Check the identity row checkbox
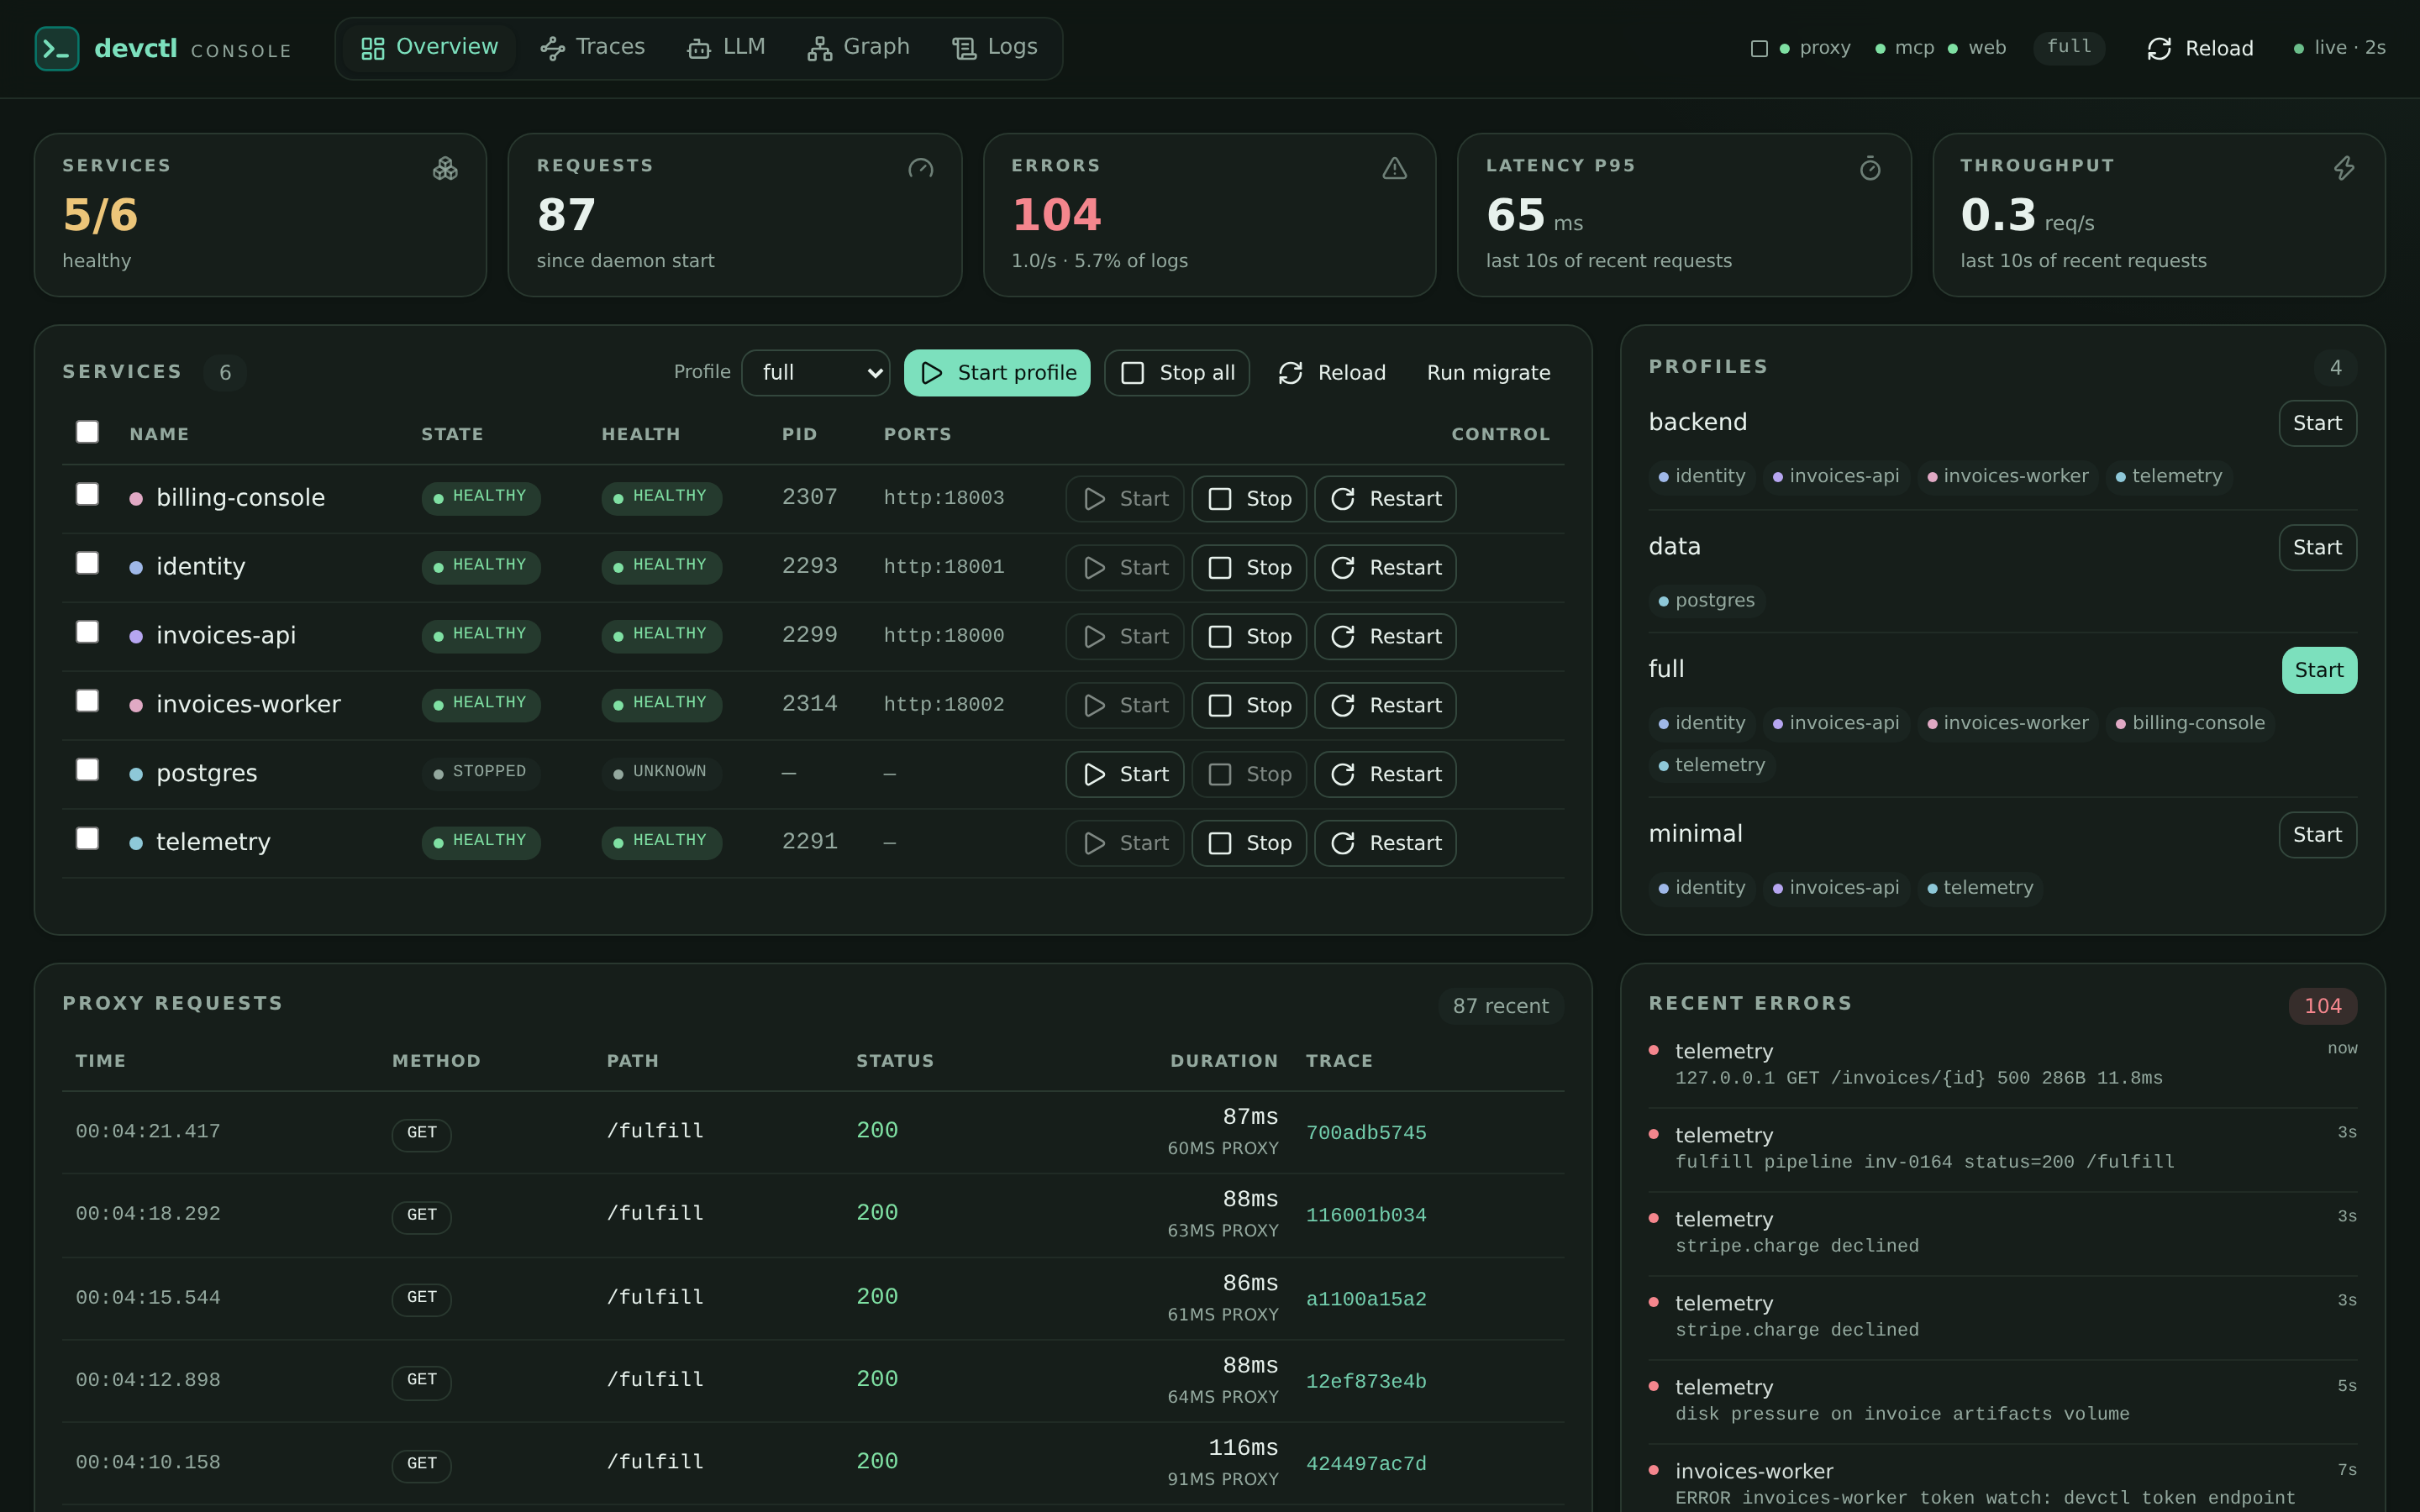Screen dimensions: 2420x1512 [87, 563]
